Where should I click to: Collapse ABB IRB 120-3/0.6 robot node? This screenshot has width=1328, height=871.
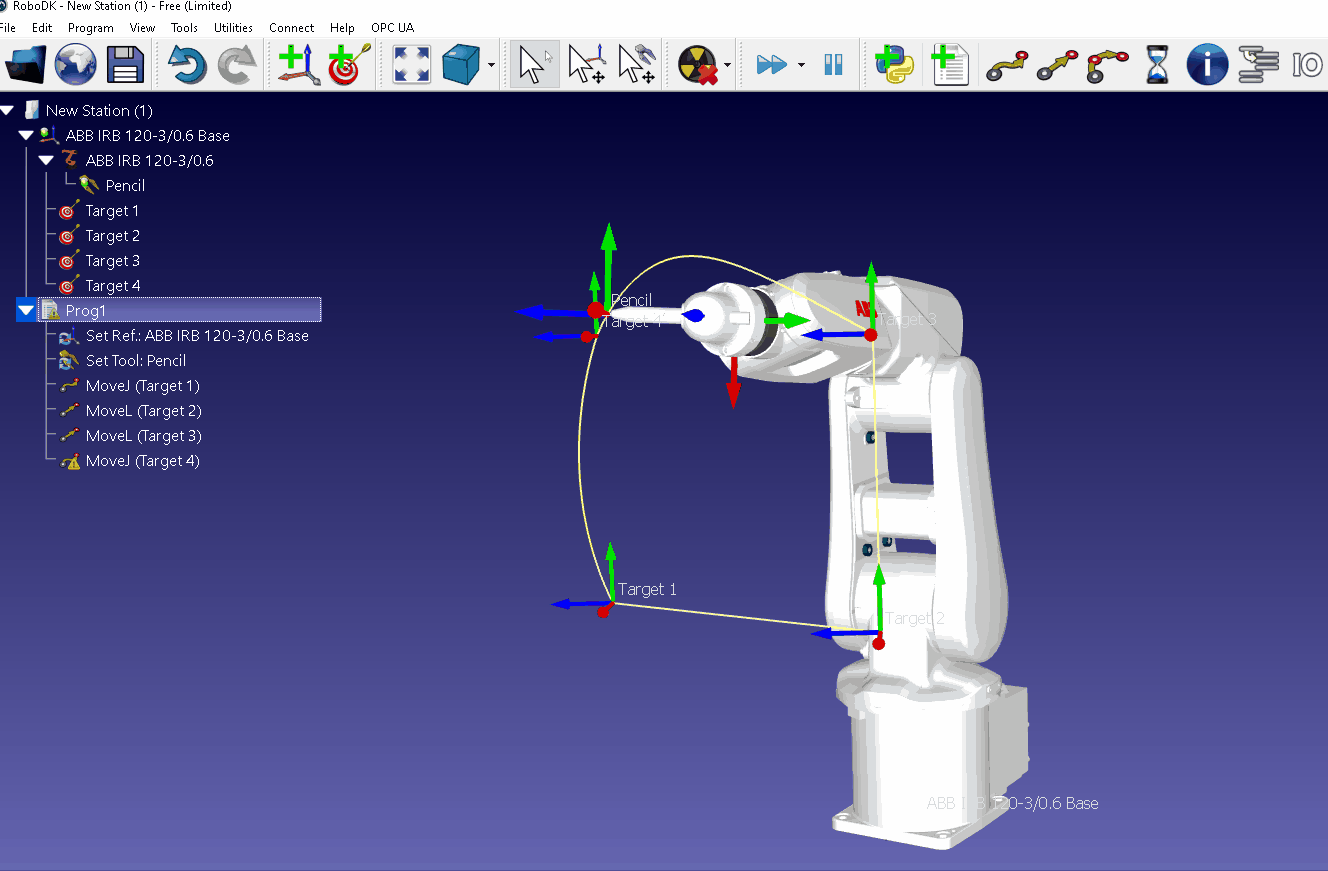click(x=46, y=160)
